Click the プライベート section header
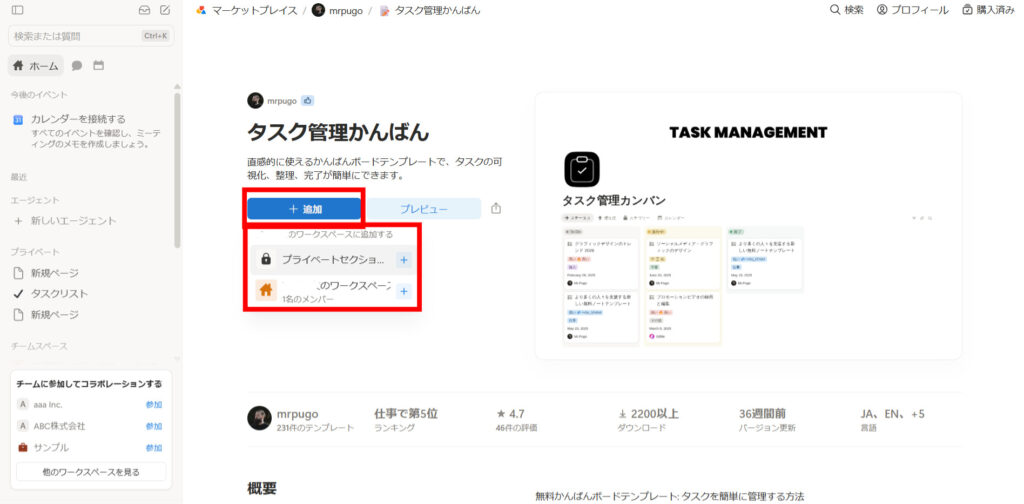1024x504 pixels. tap(35, 252)
